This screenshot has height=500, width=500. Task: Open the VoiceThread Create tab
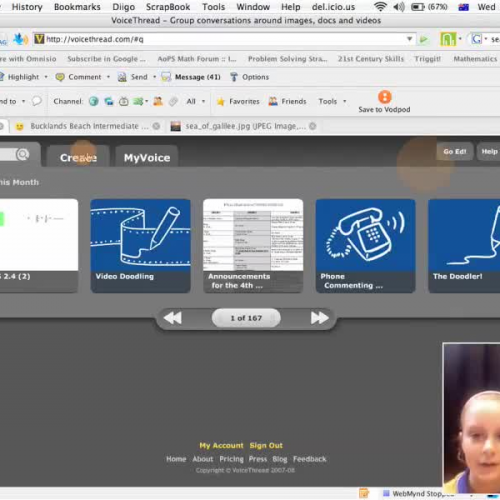click(79, 157)
